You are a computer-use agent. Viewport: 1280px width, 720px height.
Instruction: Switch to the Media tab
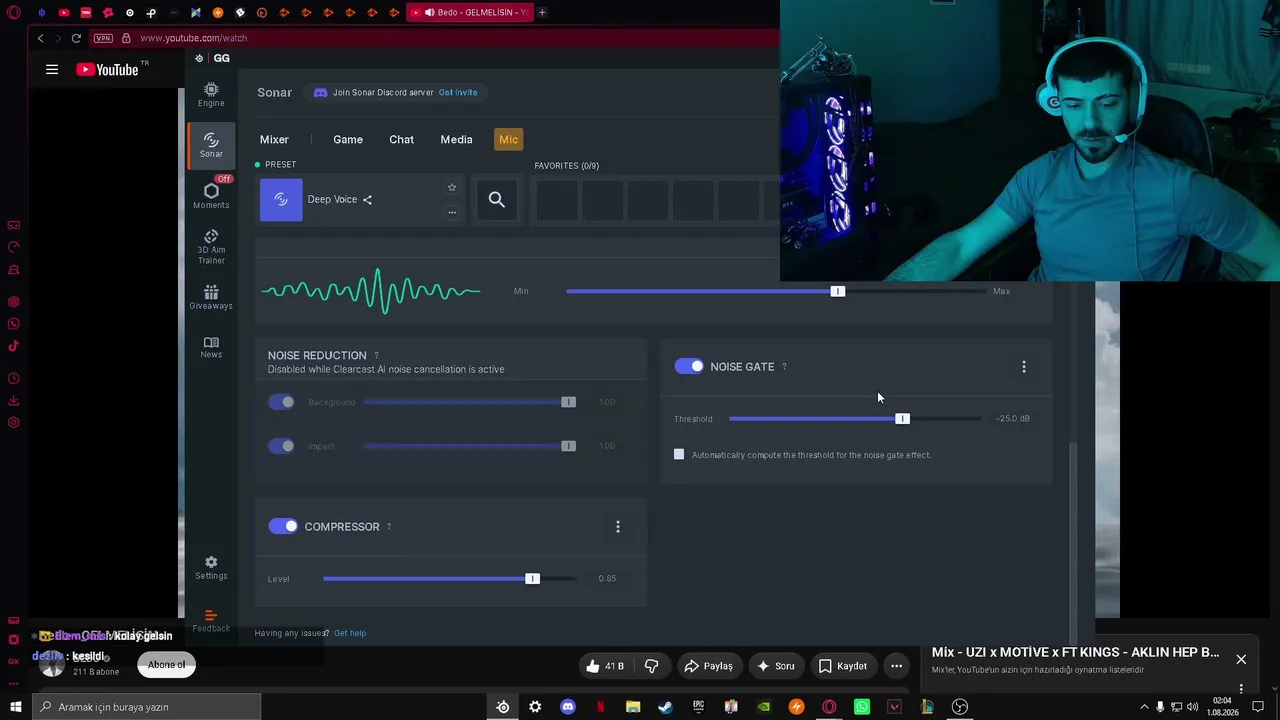456,140
